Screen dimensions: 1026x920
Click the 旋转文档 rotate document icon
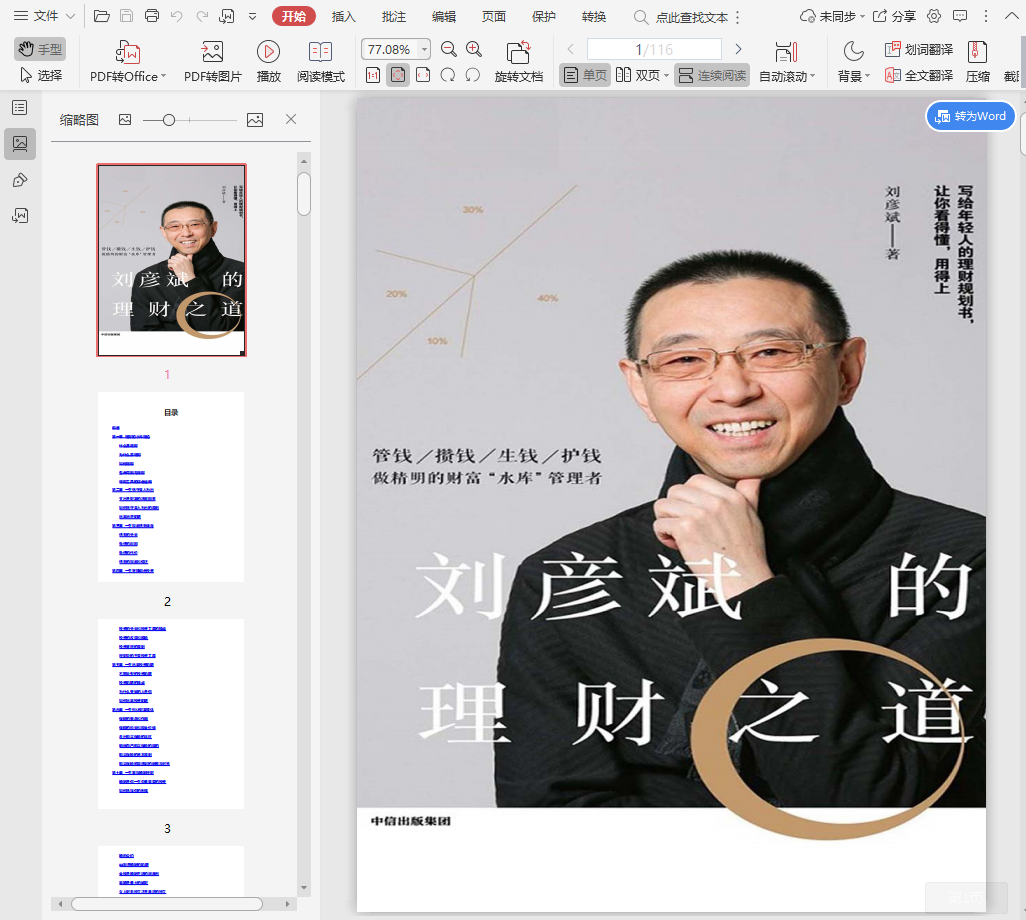518,52
